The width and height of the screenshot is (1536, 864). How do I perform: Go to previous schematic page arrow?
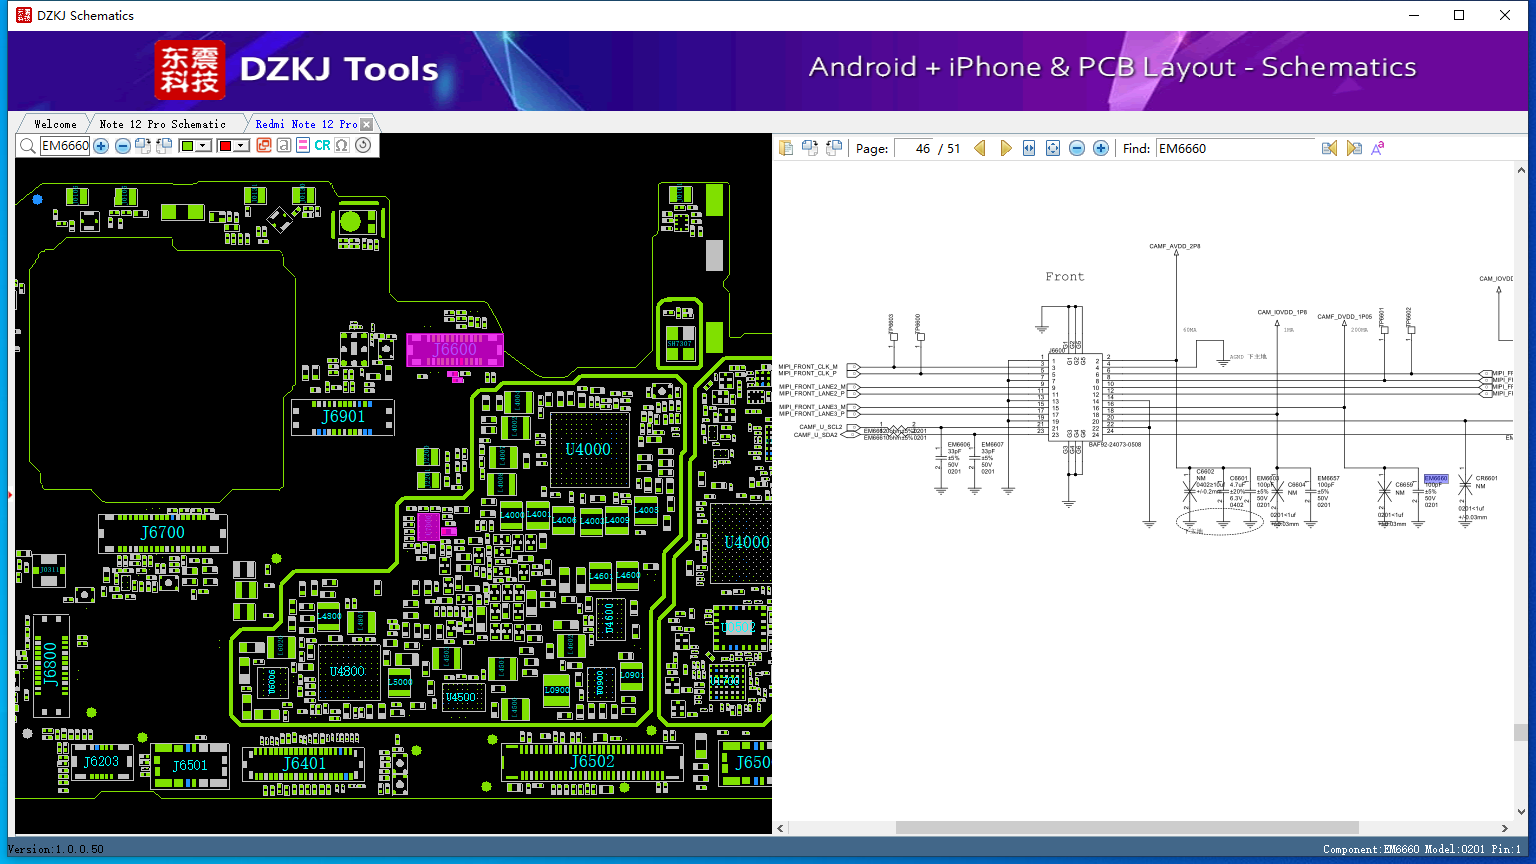pos(980,148)
